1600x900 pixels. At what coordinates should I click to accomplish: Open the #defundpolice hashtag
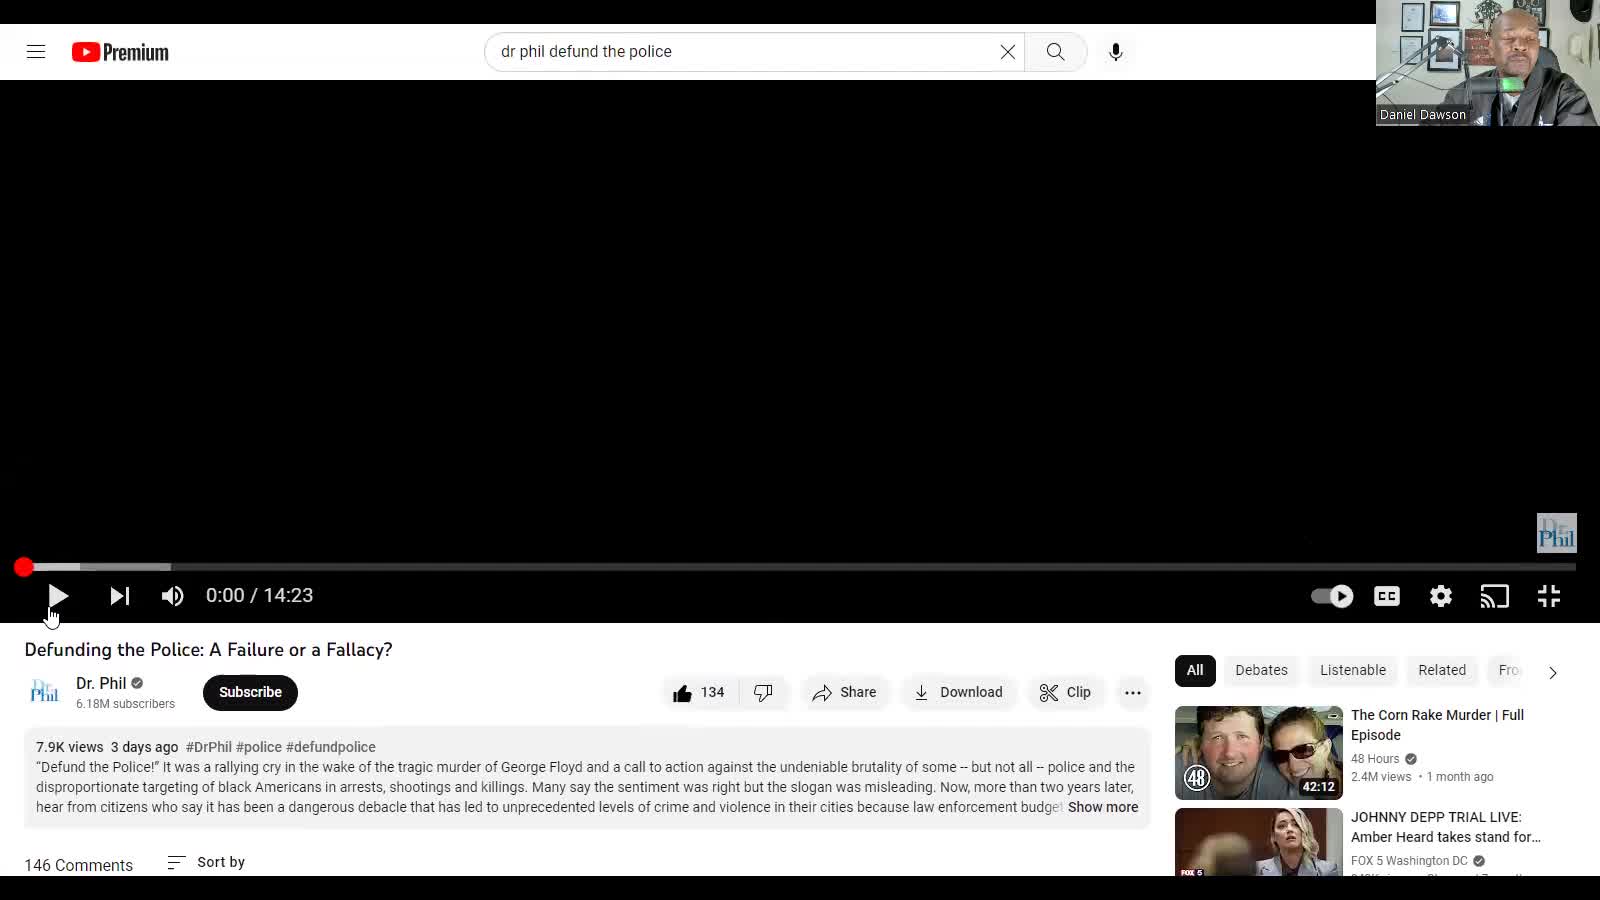pyautogui.click(x=331, y=747)
